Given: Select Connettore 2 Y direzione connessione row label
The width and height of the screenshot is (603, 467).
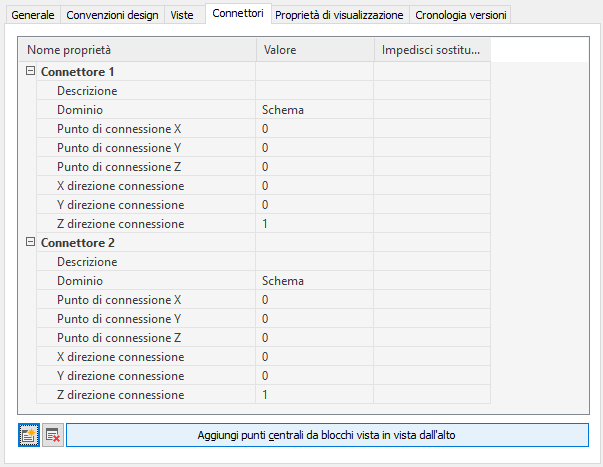Looking at the screenshot, I should pyautogui.click(x=120, y=376).
